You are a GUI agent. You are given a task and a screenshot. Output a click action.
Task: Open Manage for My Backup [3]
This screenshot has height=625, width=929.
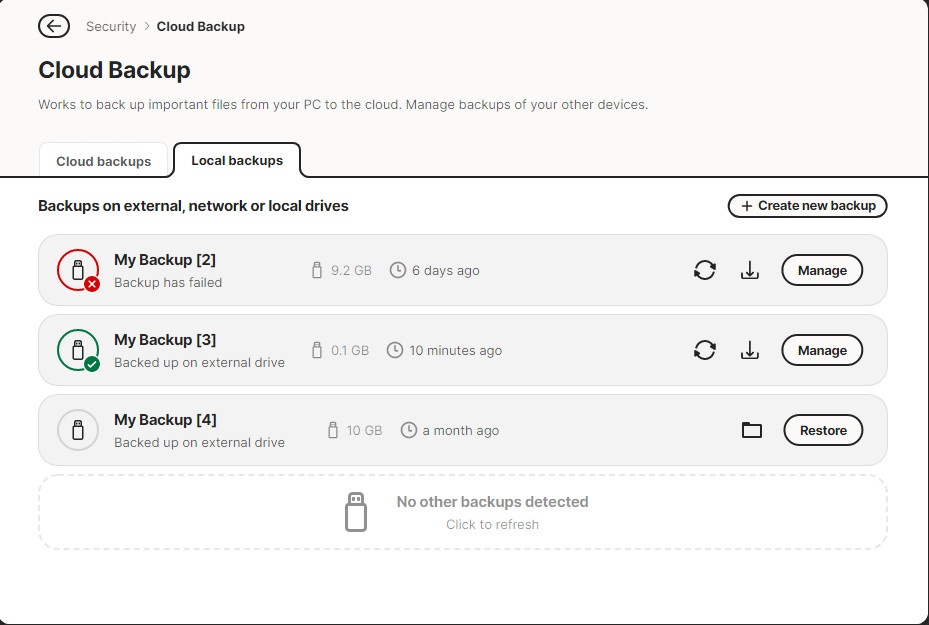[x=822, y=350]
